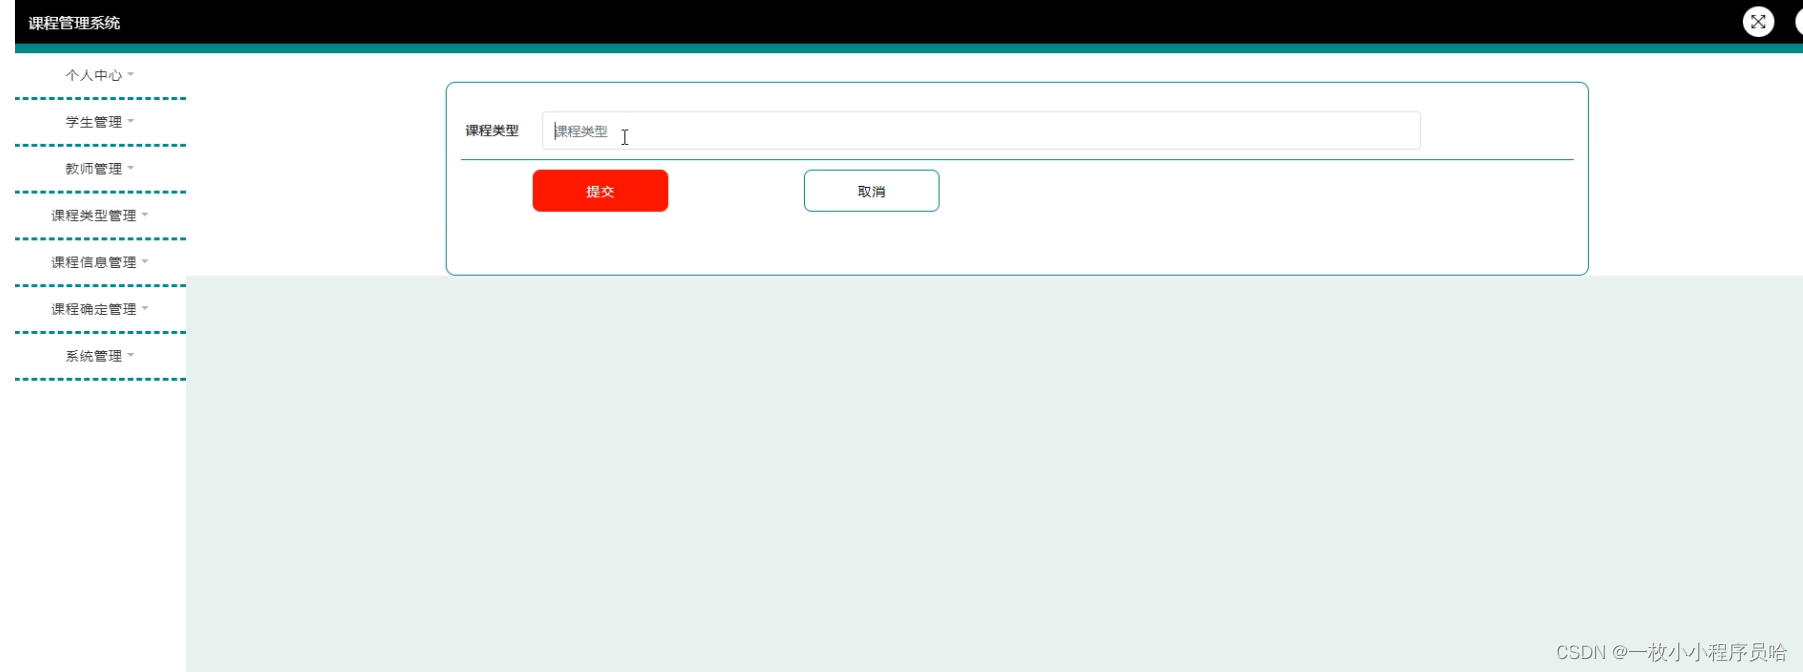Expand the arrow beside 教师管理
This screenshot has height=672, width=1803.
pos(131,168)
